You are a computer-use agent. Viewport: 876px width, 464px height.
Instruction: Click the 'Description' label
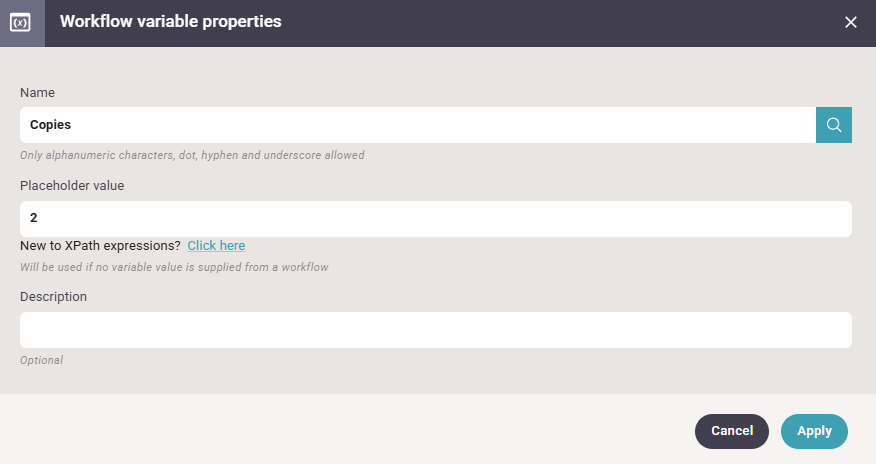(53, 297)
